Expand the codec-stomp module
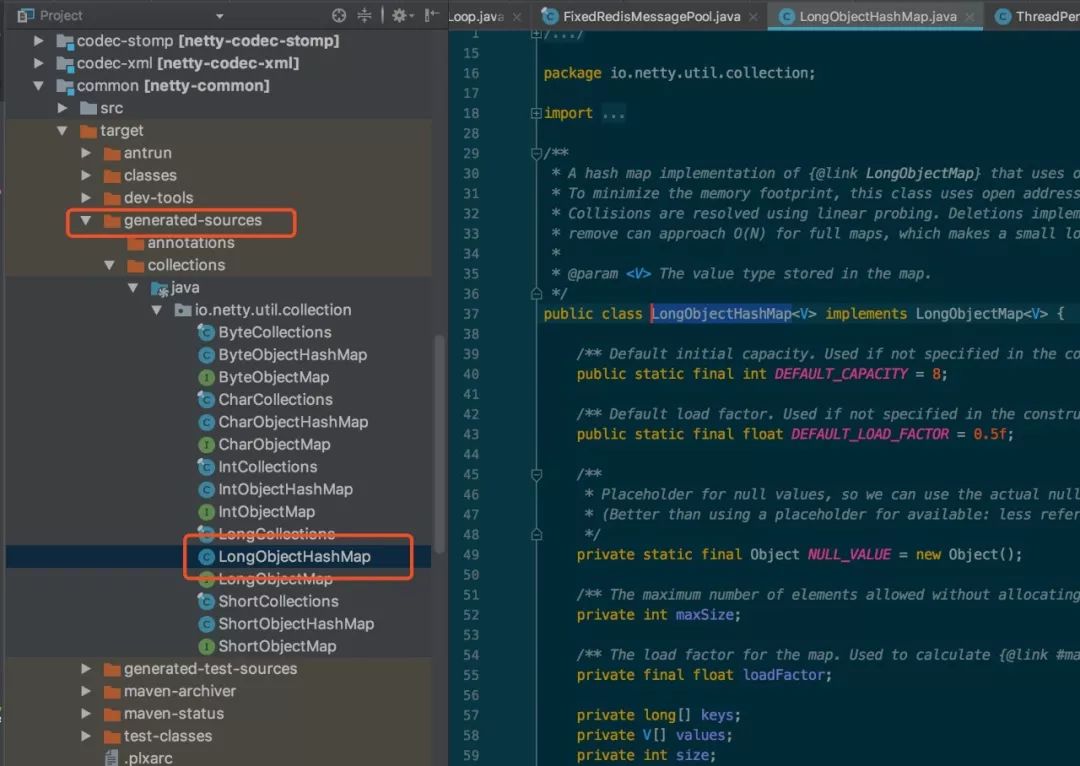The image size is (1080, 766). click(x=39, y=41)
